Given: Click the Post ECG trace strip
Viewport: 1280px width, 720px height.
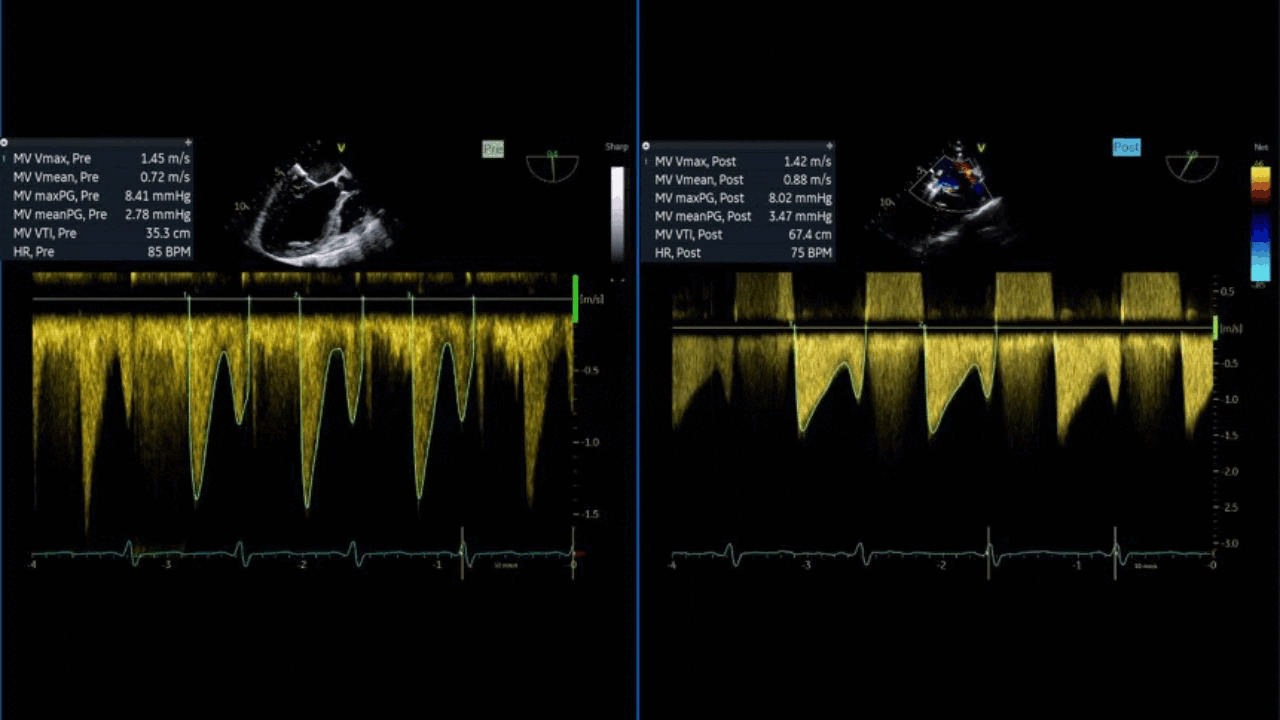Looking at the screenshot, I should pyautogui.click(x=940, y=553).
